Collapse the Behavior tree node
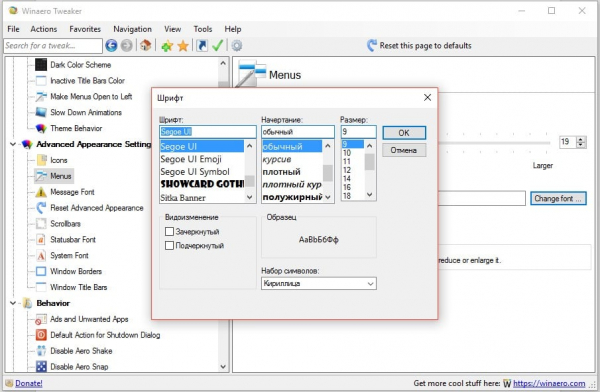 (x=13, y=303)
